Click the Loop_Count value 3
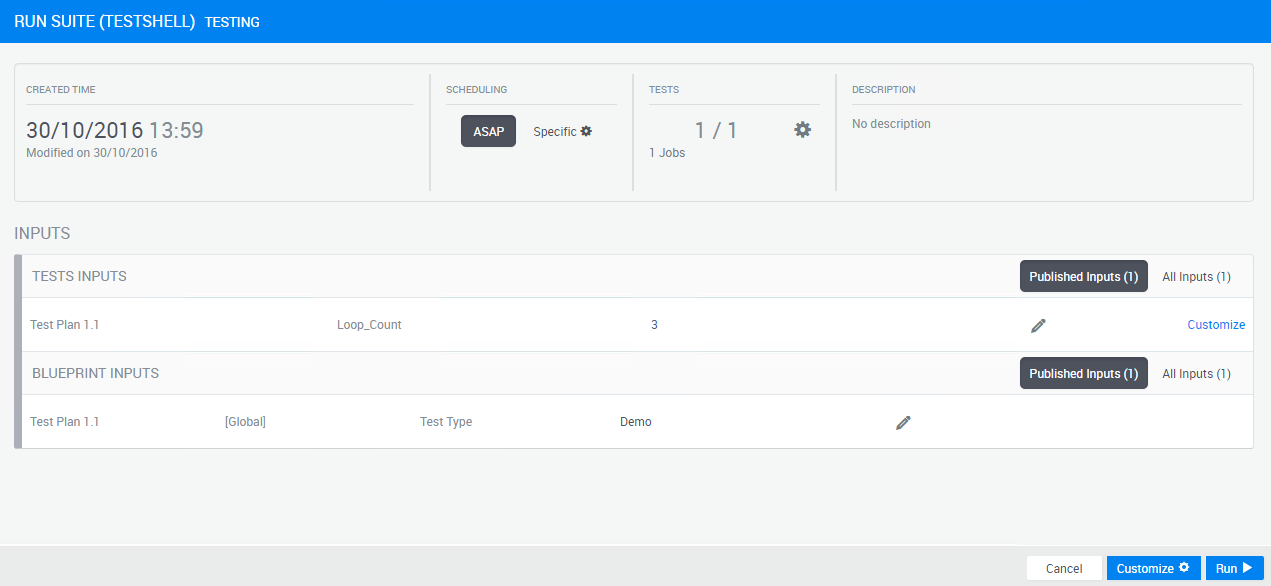Screen dimensions: 1271x586 [x=654, y=325]
